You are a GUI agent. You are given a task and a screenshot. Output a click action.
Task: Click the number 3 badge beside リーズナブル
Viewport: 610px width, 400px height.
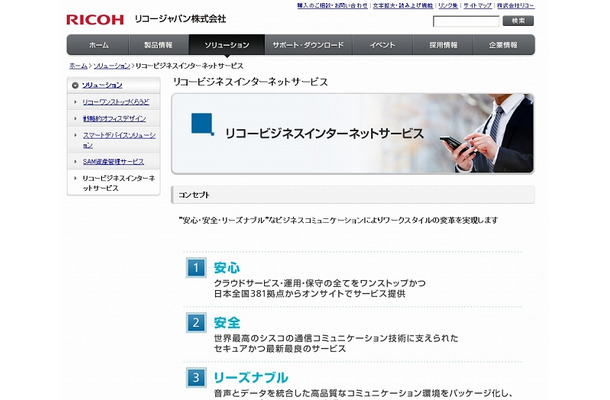coord(196,377)
